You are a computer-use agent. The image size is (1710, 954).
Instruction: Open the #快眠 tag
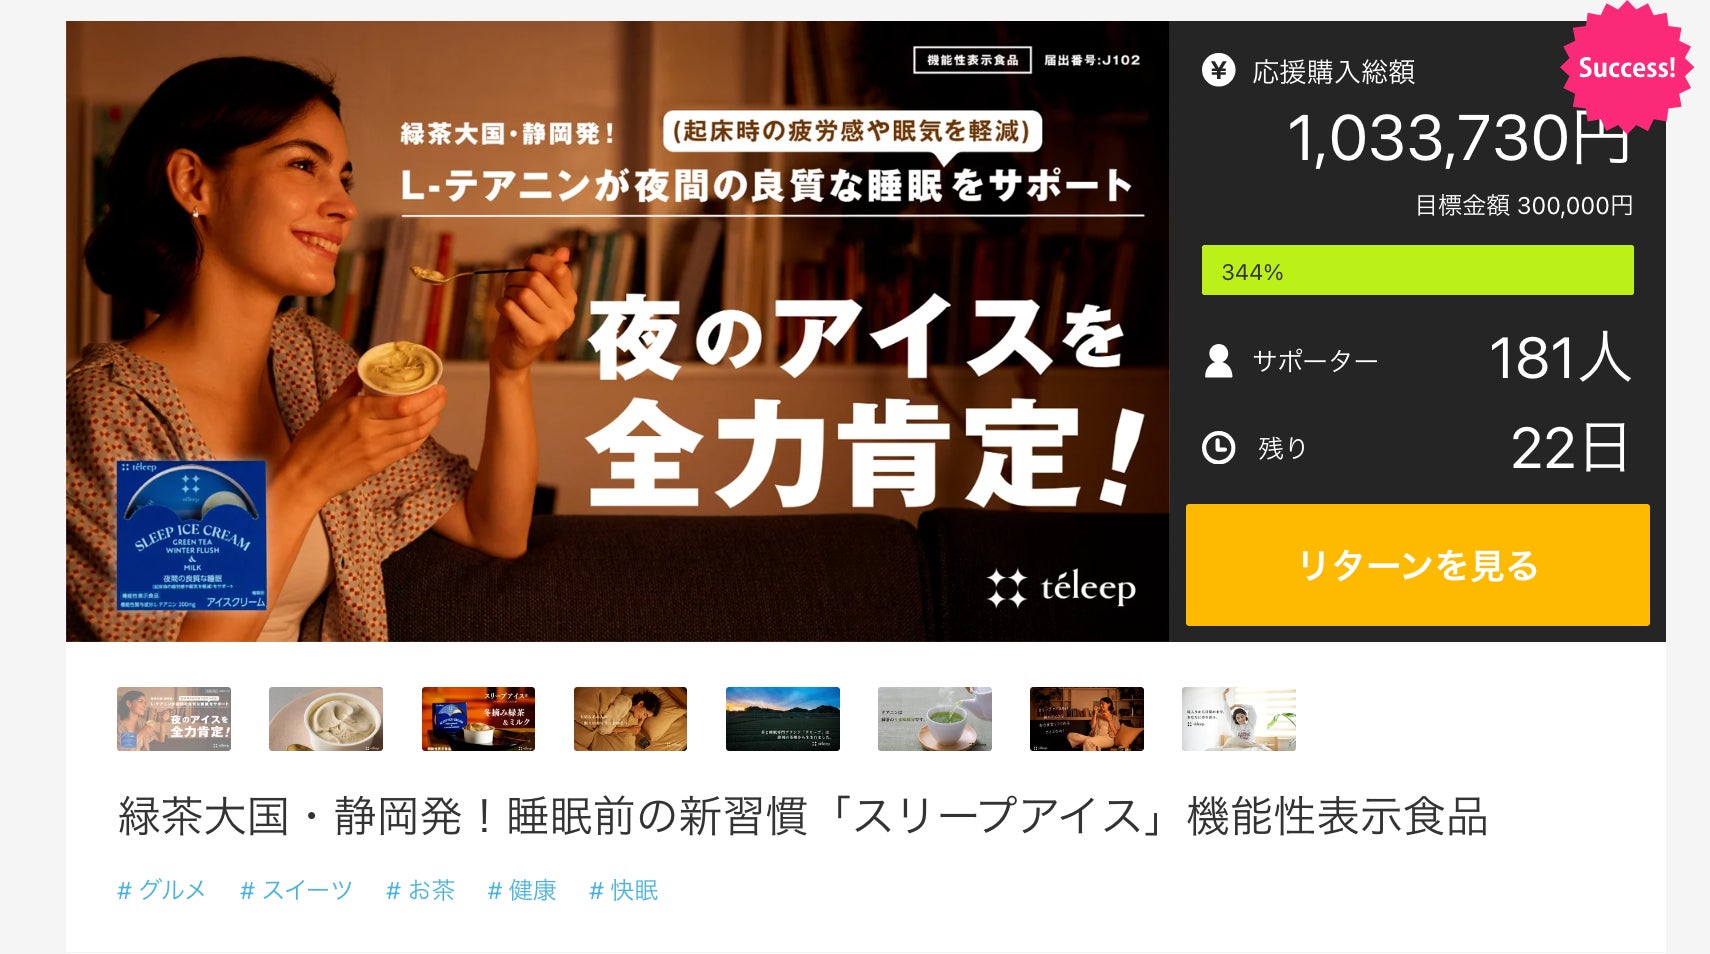[x=623, y=890]
